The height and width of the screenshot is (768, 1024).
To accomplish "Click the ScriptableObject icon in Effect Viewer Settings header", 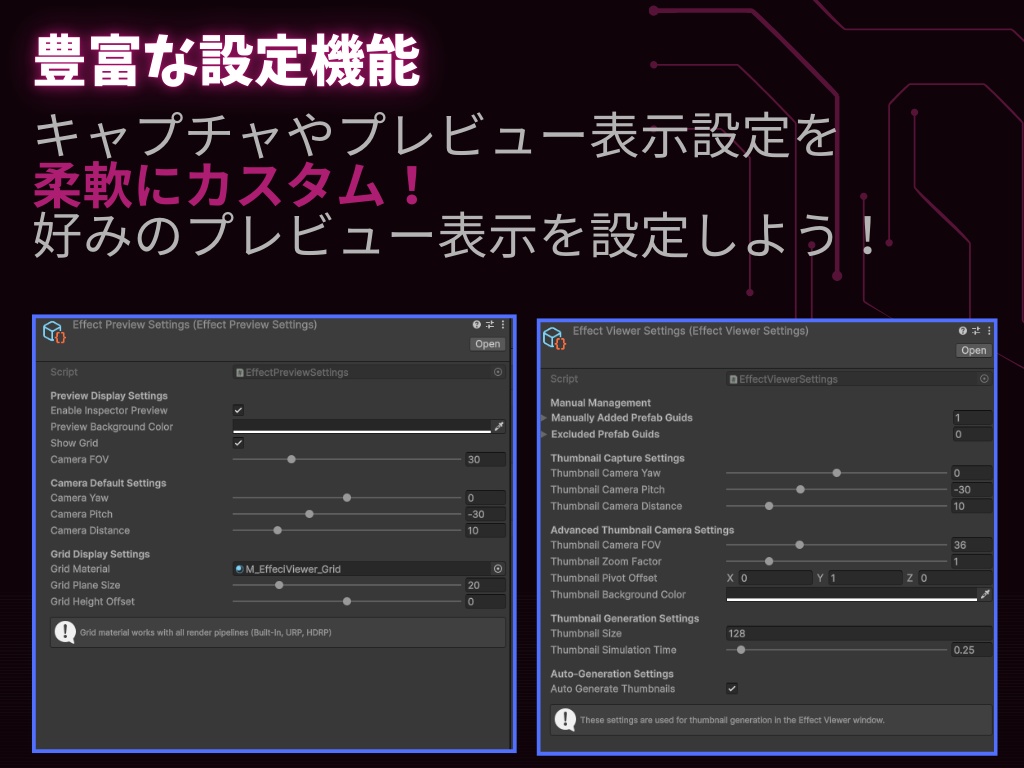I will tap(556, 338).
